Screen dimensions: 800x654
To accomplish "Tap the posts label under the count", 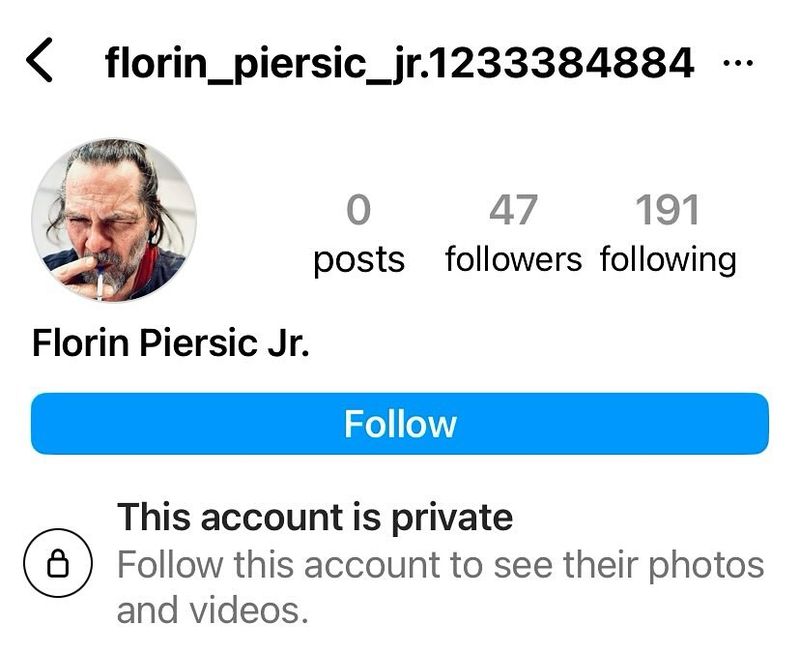I will 360,260.
